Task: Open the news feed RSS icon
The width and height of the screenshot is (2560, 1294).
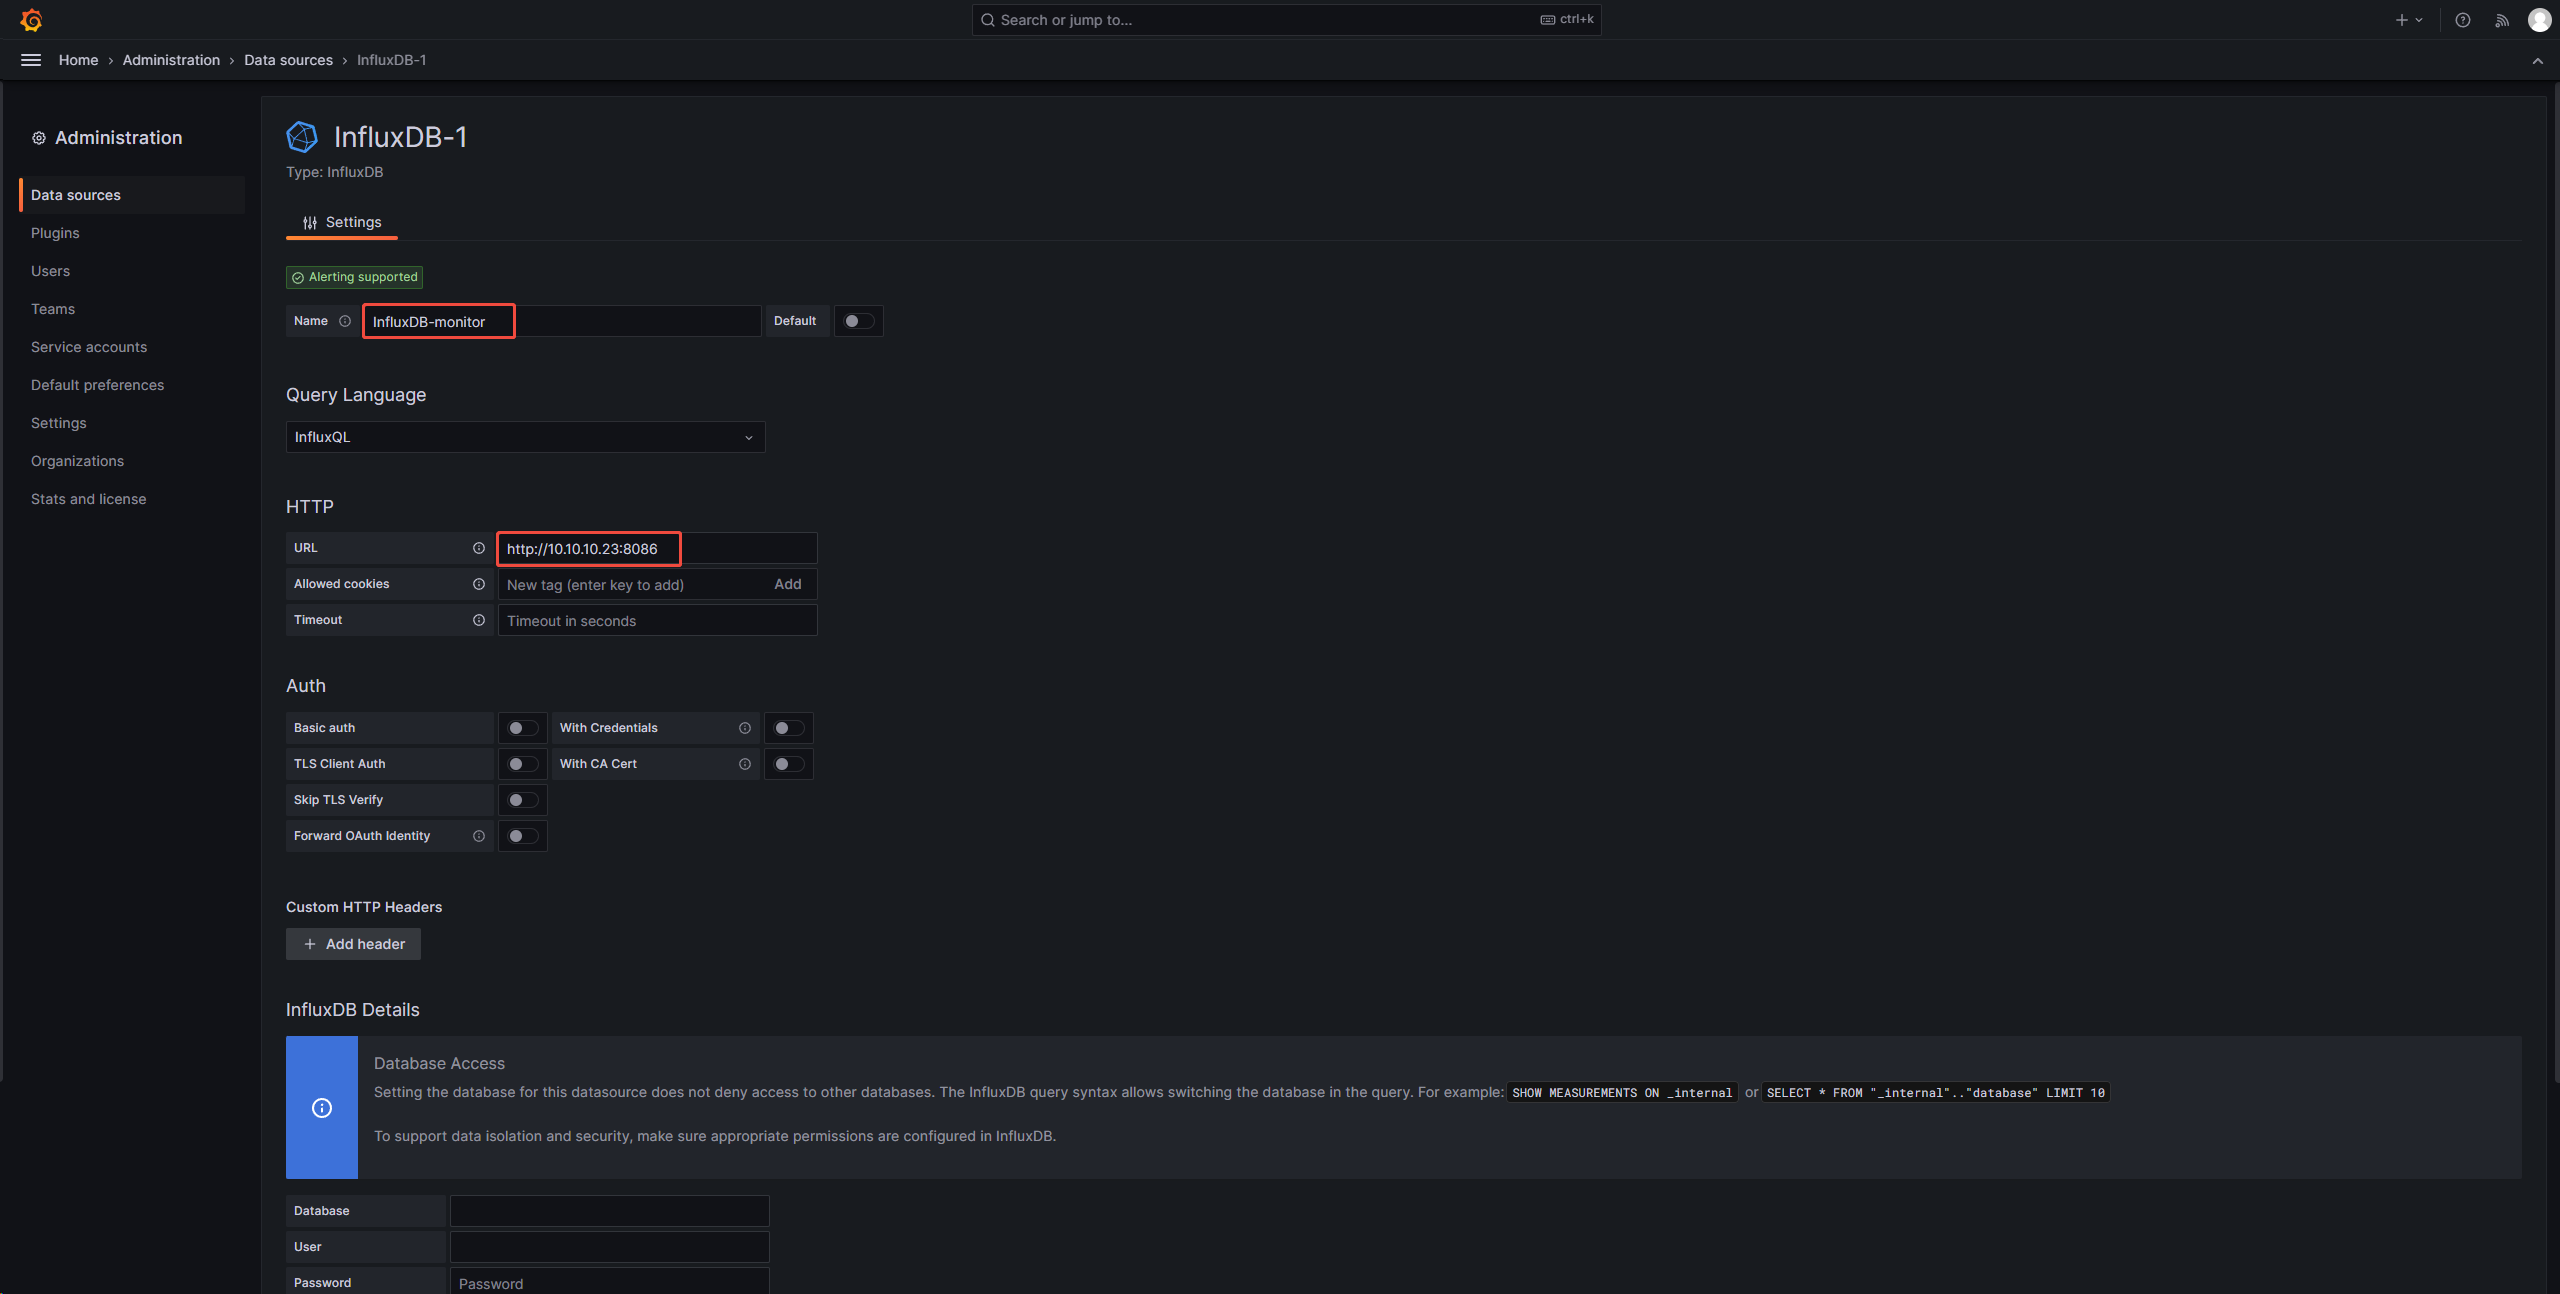Action: pyautogui.click(x=2502, y=20)
